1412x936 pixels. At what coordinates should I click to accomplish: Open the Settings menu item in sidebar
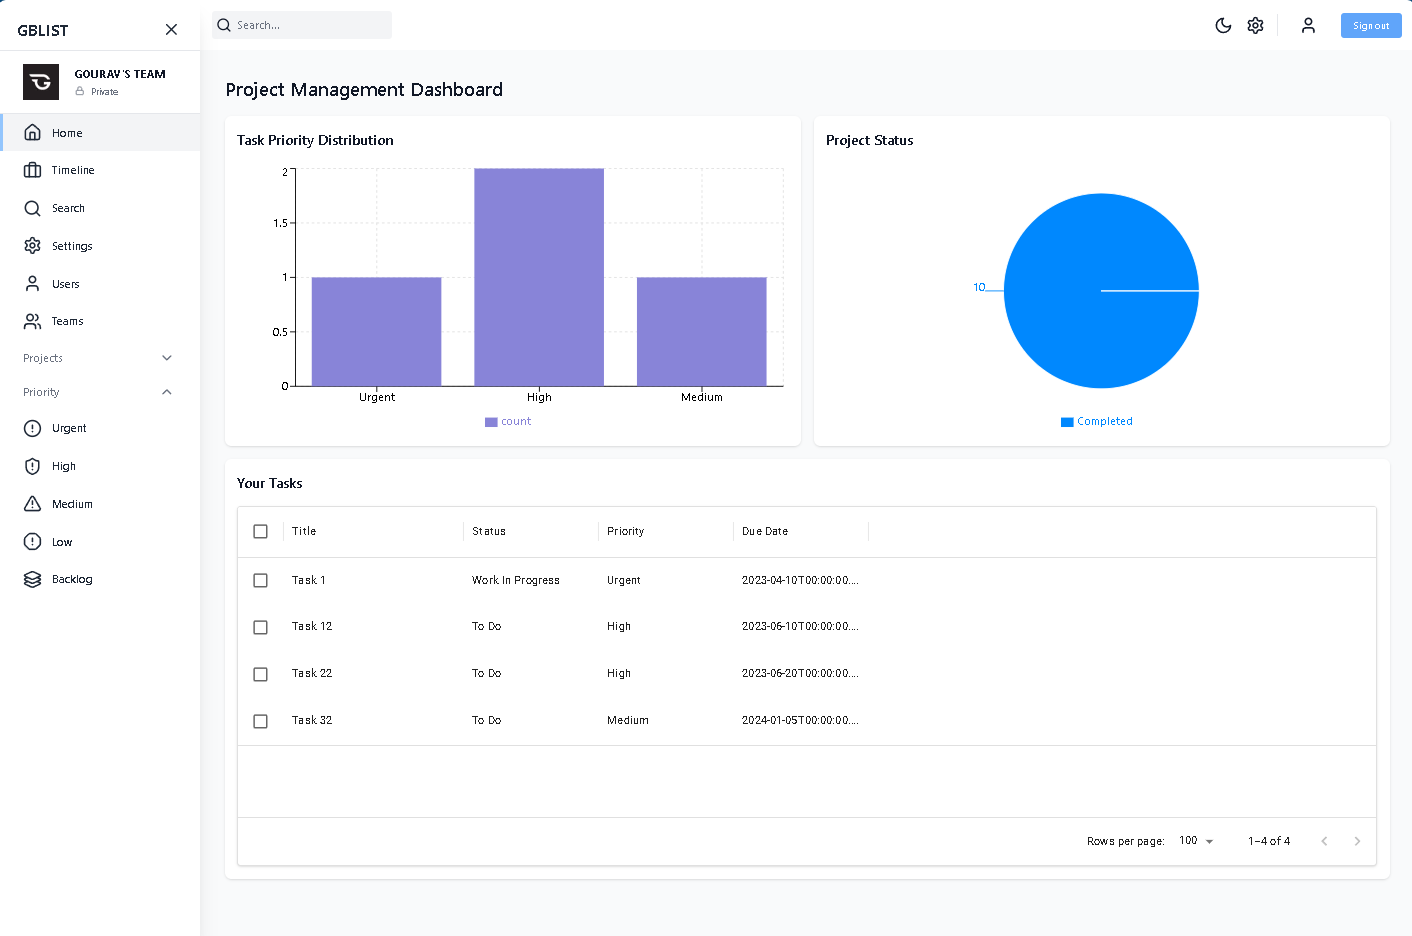click(x=100, y=246)
